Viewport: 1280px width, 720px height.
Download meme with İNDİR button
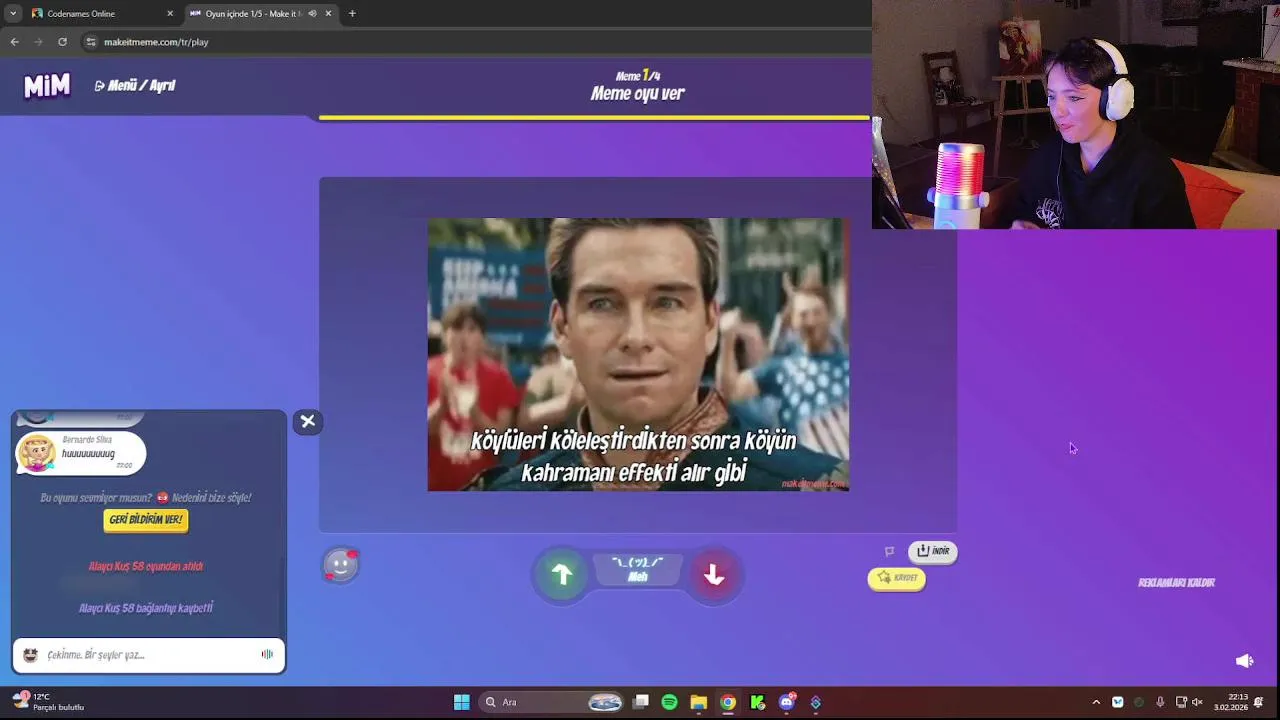coord(933,551)
